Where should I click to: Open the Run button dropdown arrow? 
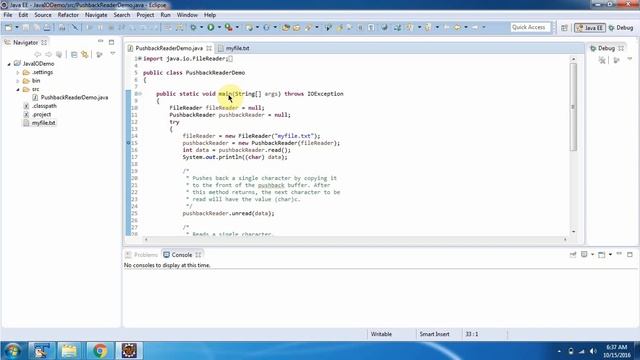point(219,27)
